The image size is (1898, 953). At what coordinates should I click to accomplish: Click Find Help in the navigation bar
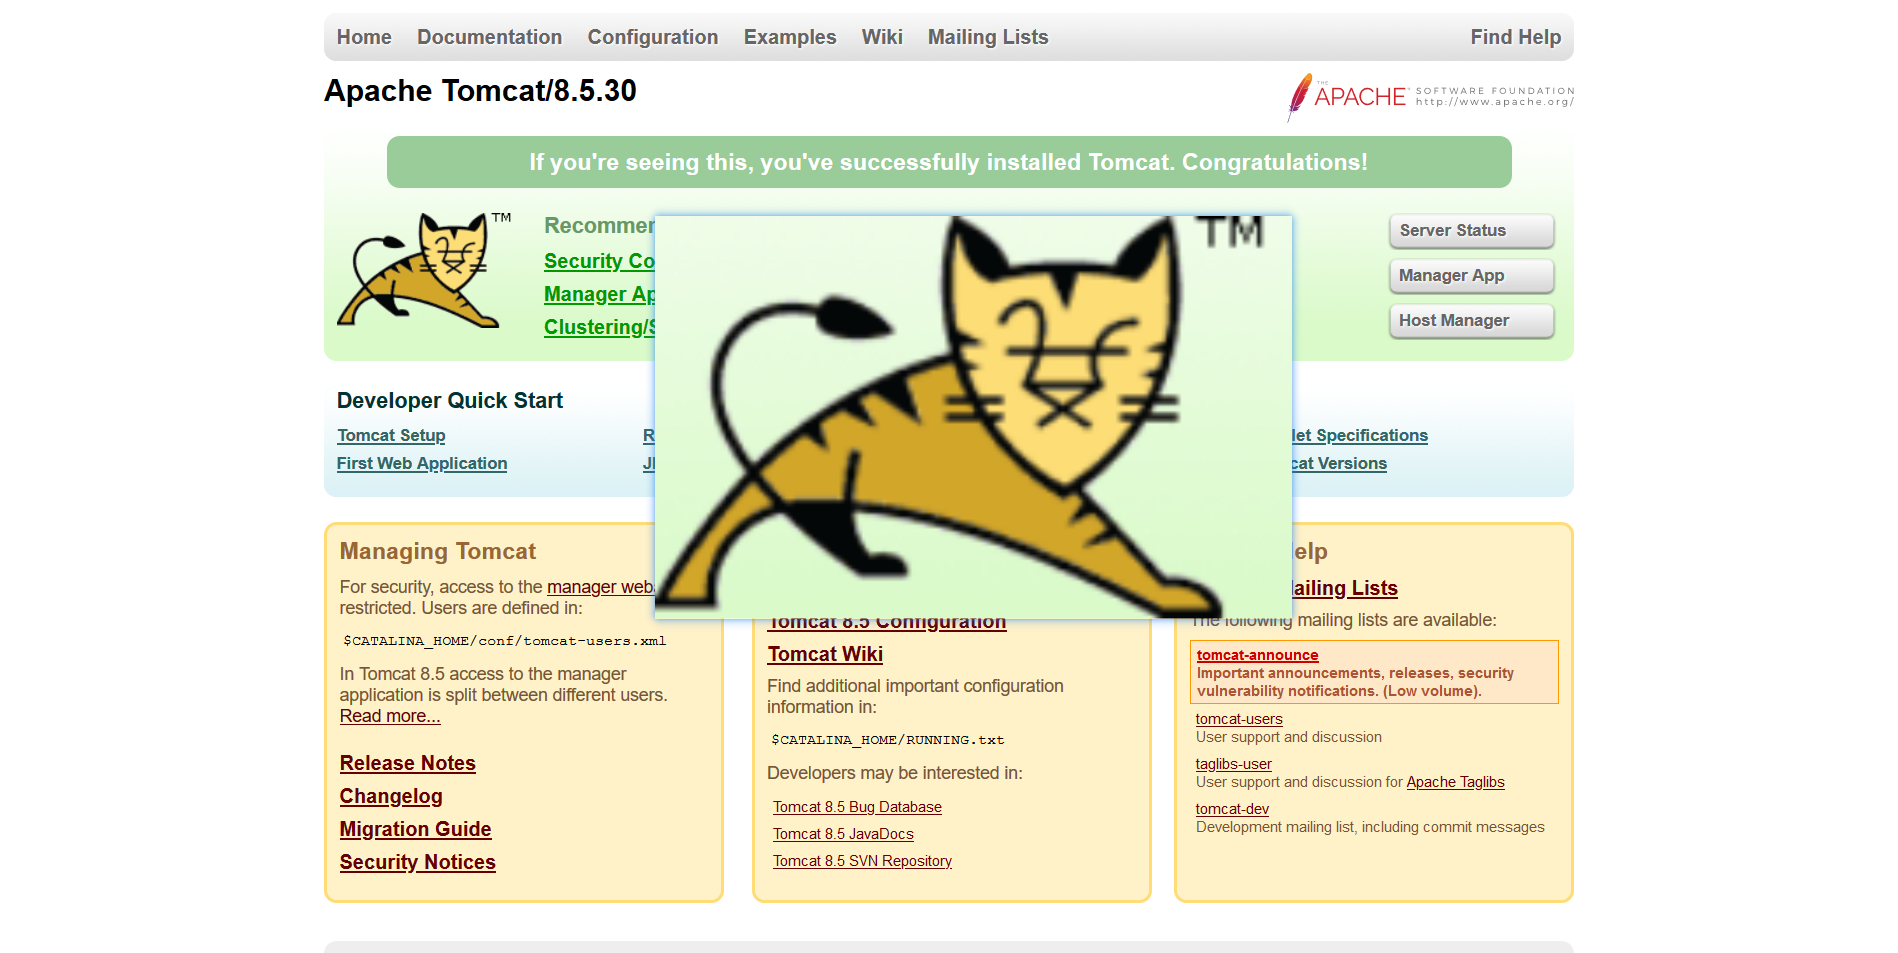pyautogui.click(x=1515, y=37)
